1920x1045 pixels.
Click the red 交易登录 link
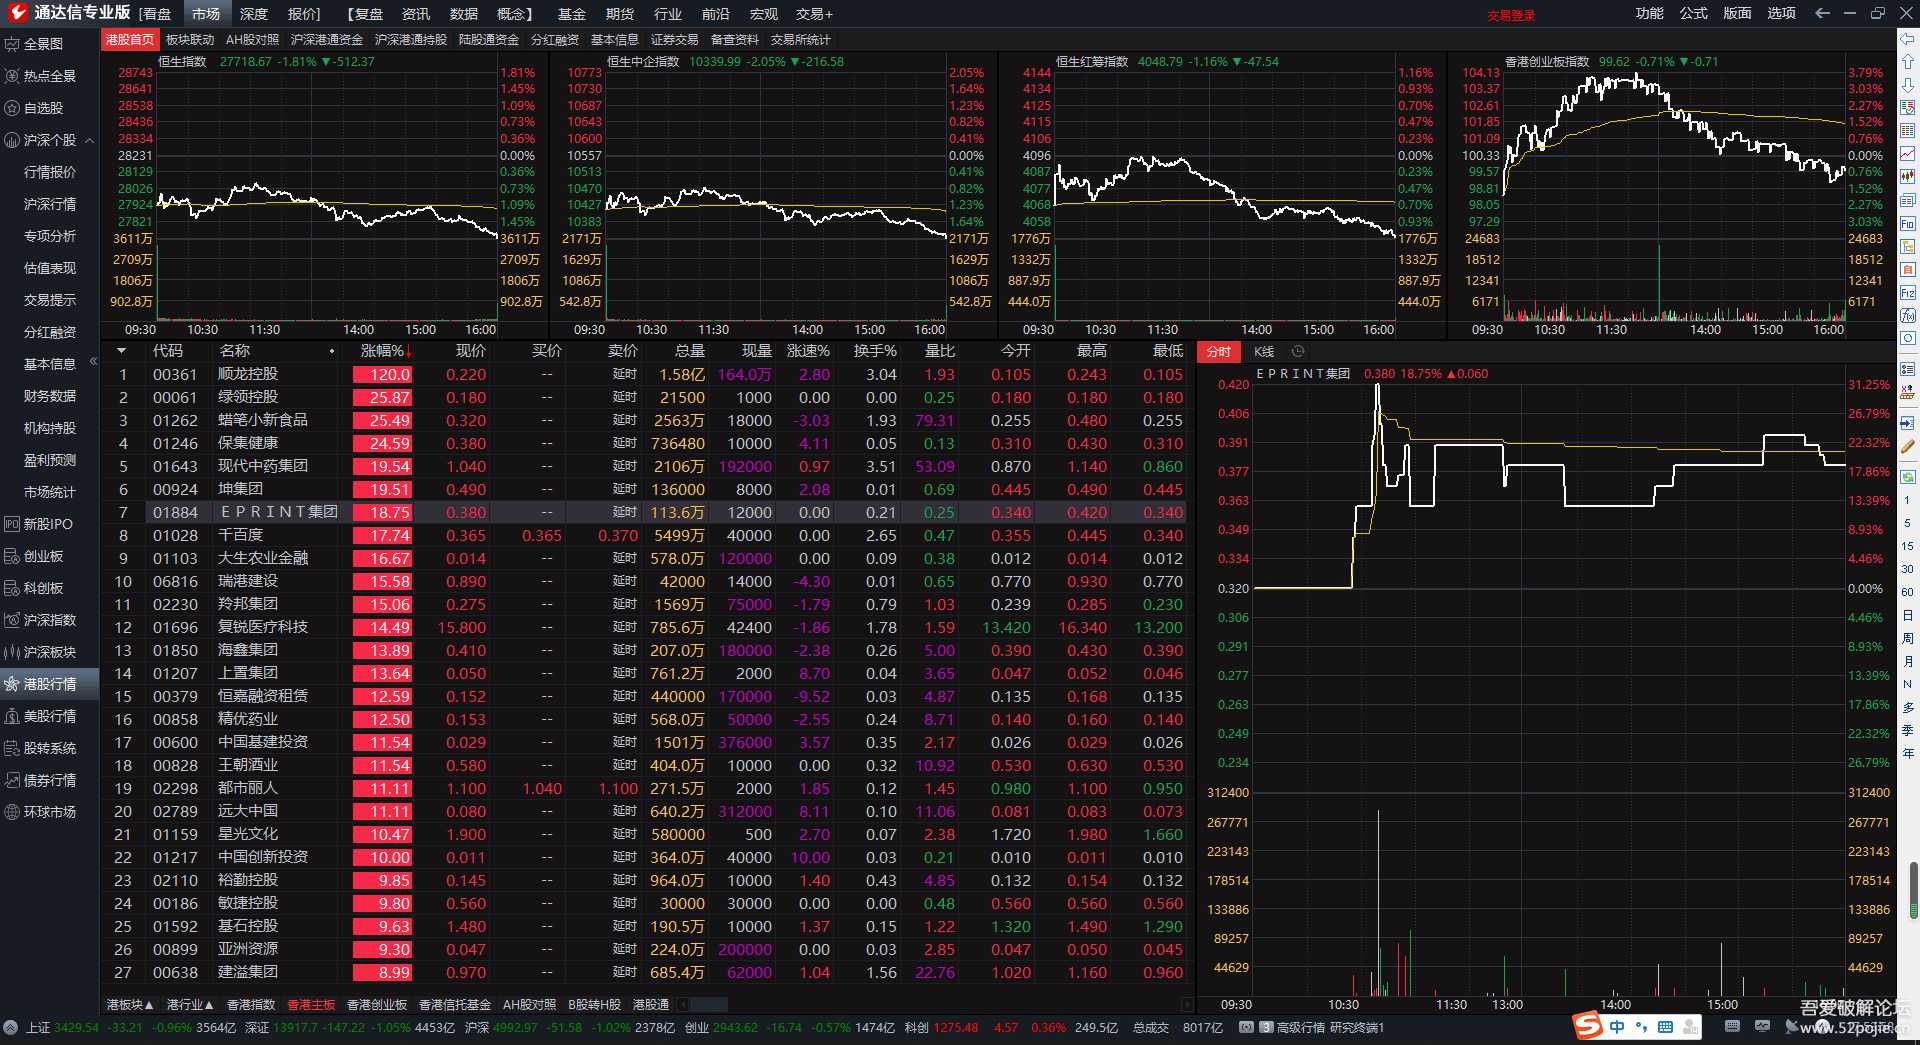[x=1510, y=15]
